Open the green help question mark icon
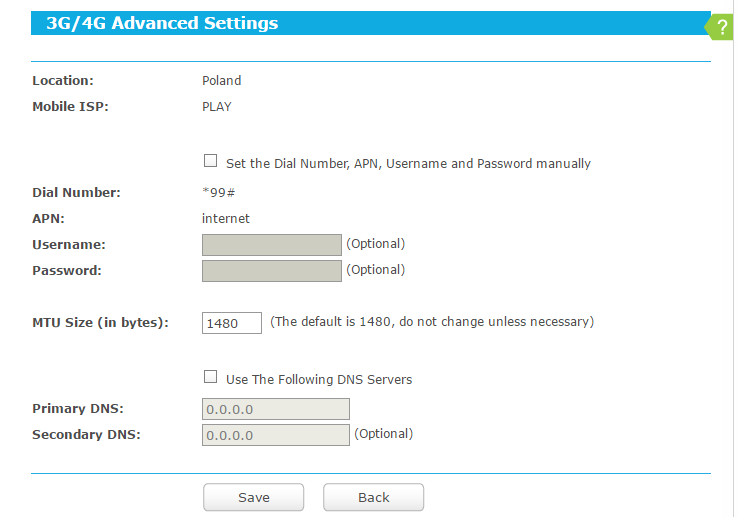Screen dimensions: 738x517 tap(722, 28)
